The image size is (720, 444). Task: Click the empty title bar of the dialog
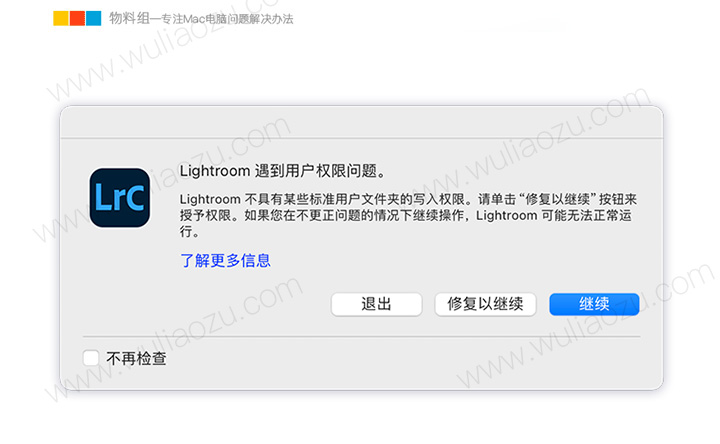pos(361,122)
